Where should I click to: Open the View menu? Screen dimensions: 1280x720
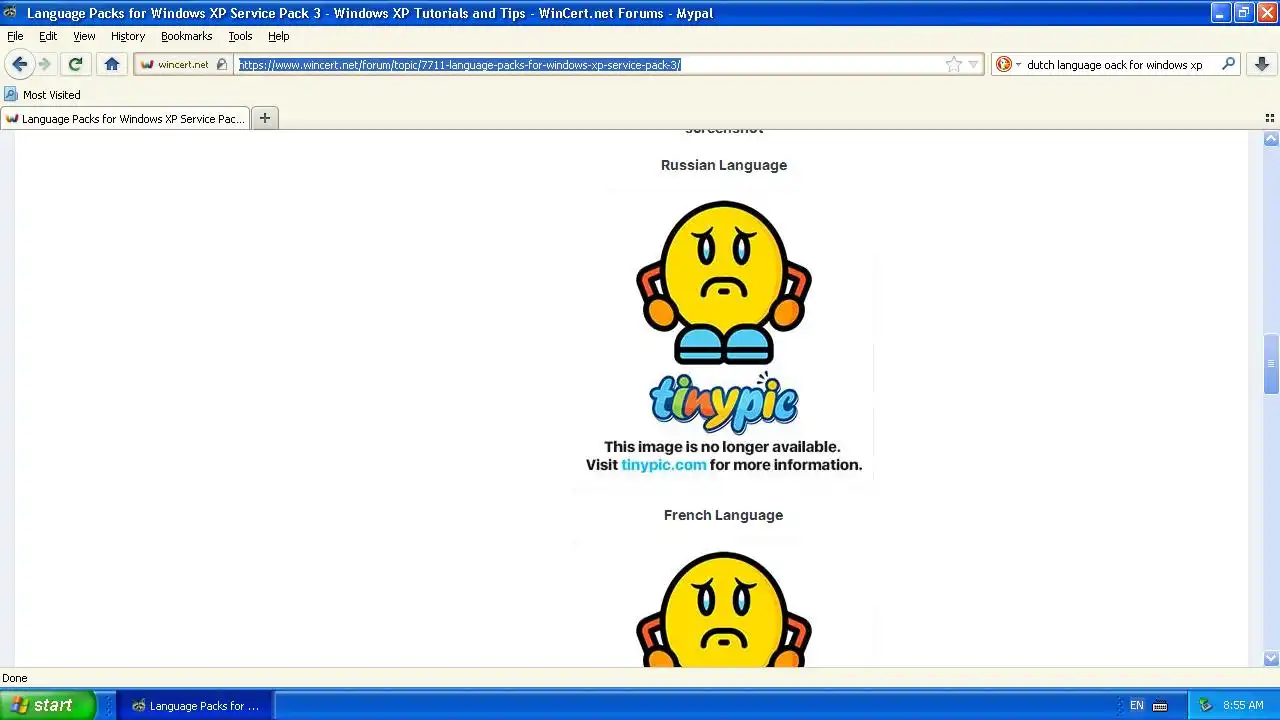point(84,36)
